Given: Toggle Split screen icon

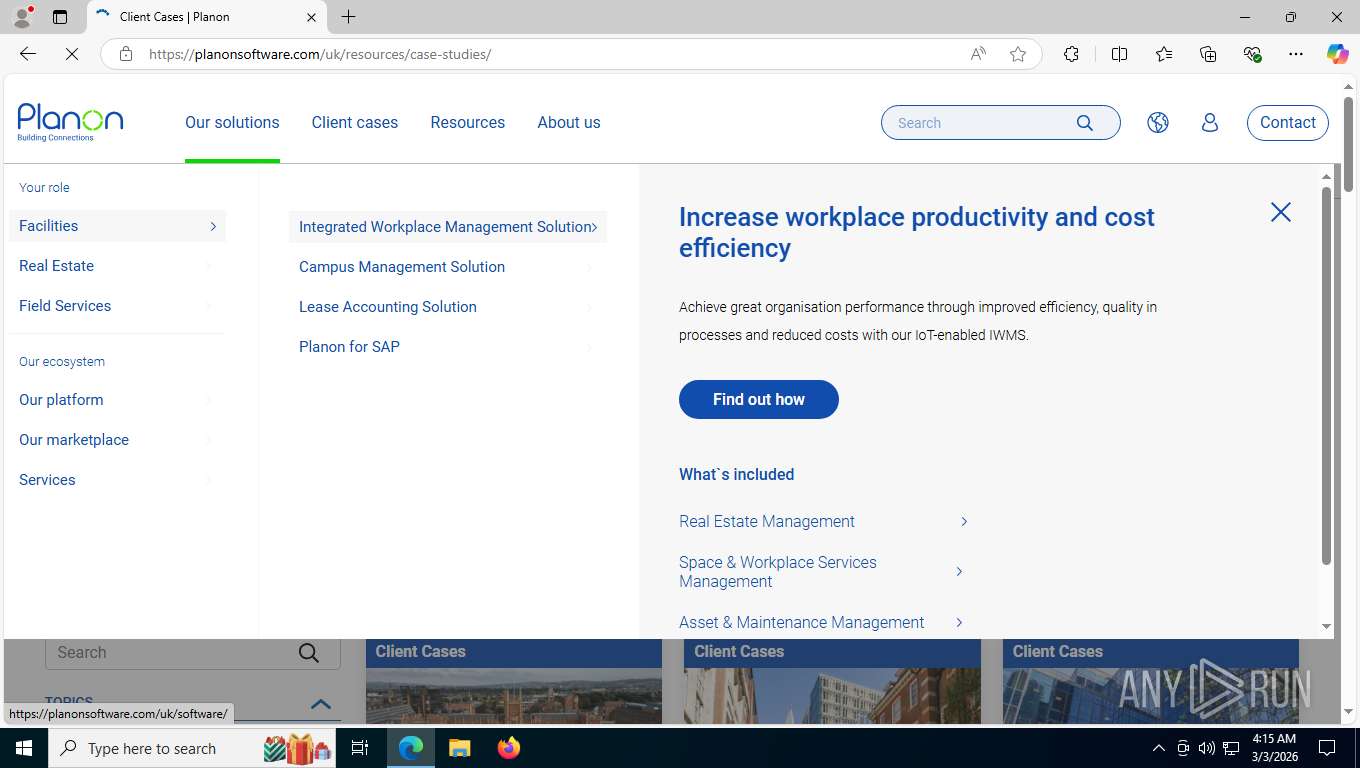Looking at the screenshot, I should [x=1120, y=54].
